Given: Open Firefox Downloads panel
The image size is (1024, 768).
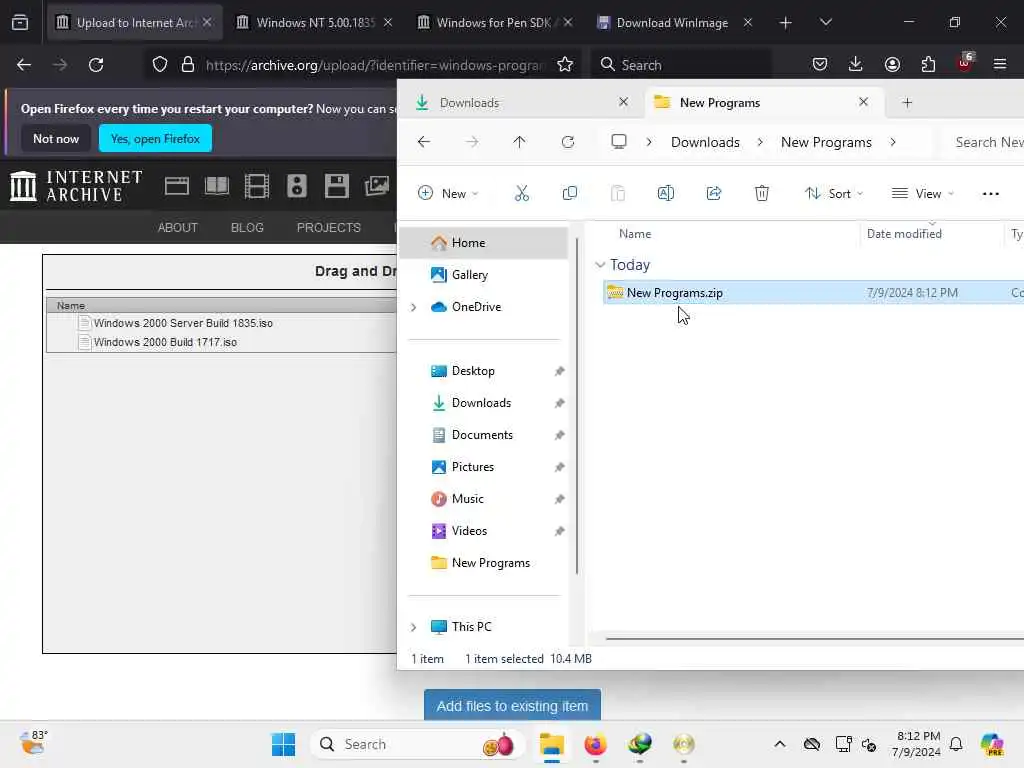Looking at the screenshot, I should tap(856, 64).
